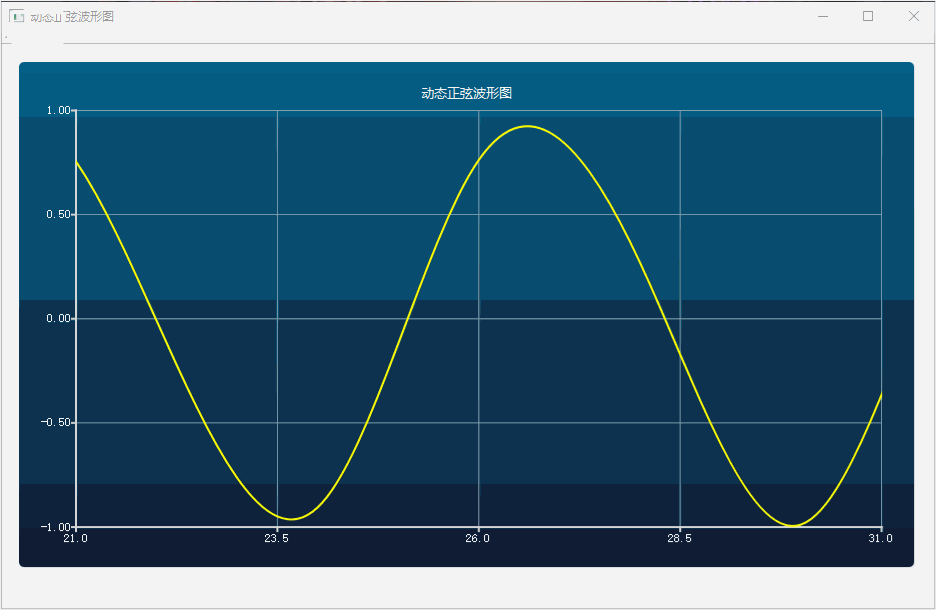
Task: Select the x-axis label 21.0
Action: [x=75, y=537]
